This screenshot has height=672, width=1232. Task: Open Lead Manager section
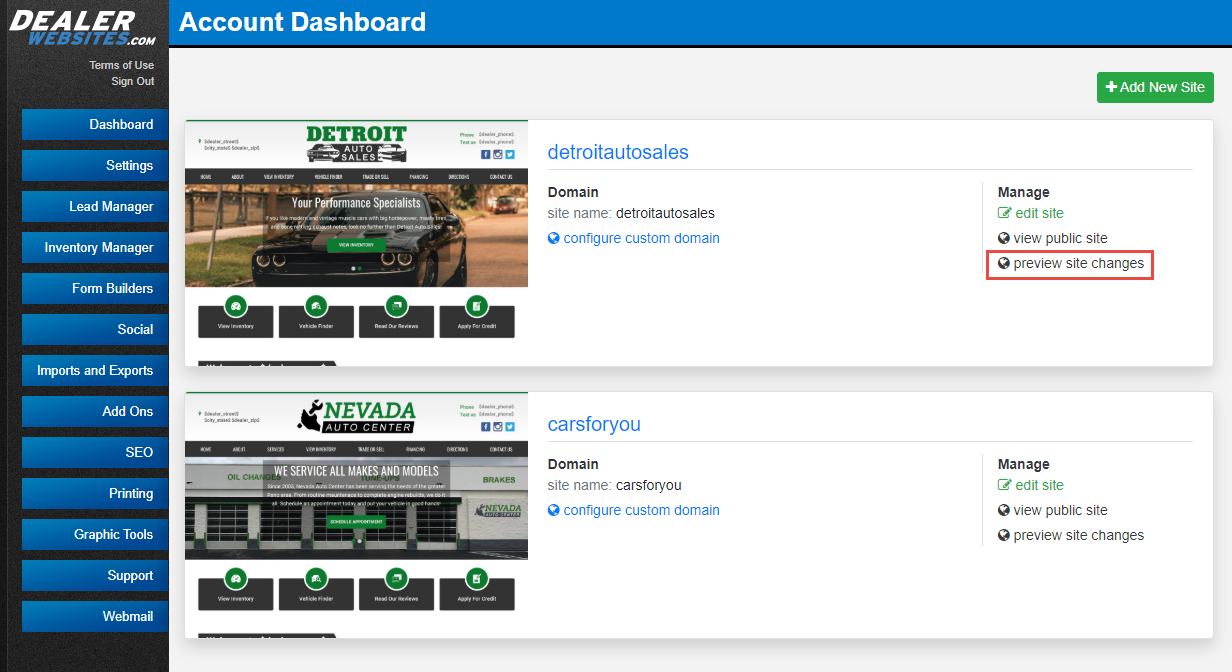95,207
